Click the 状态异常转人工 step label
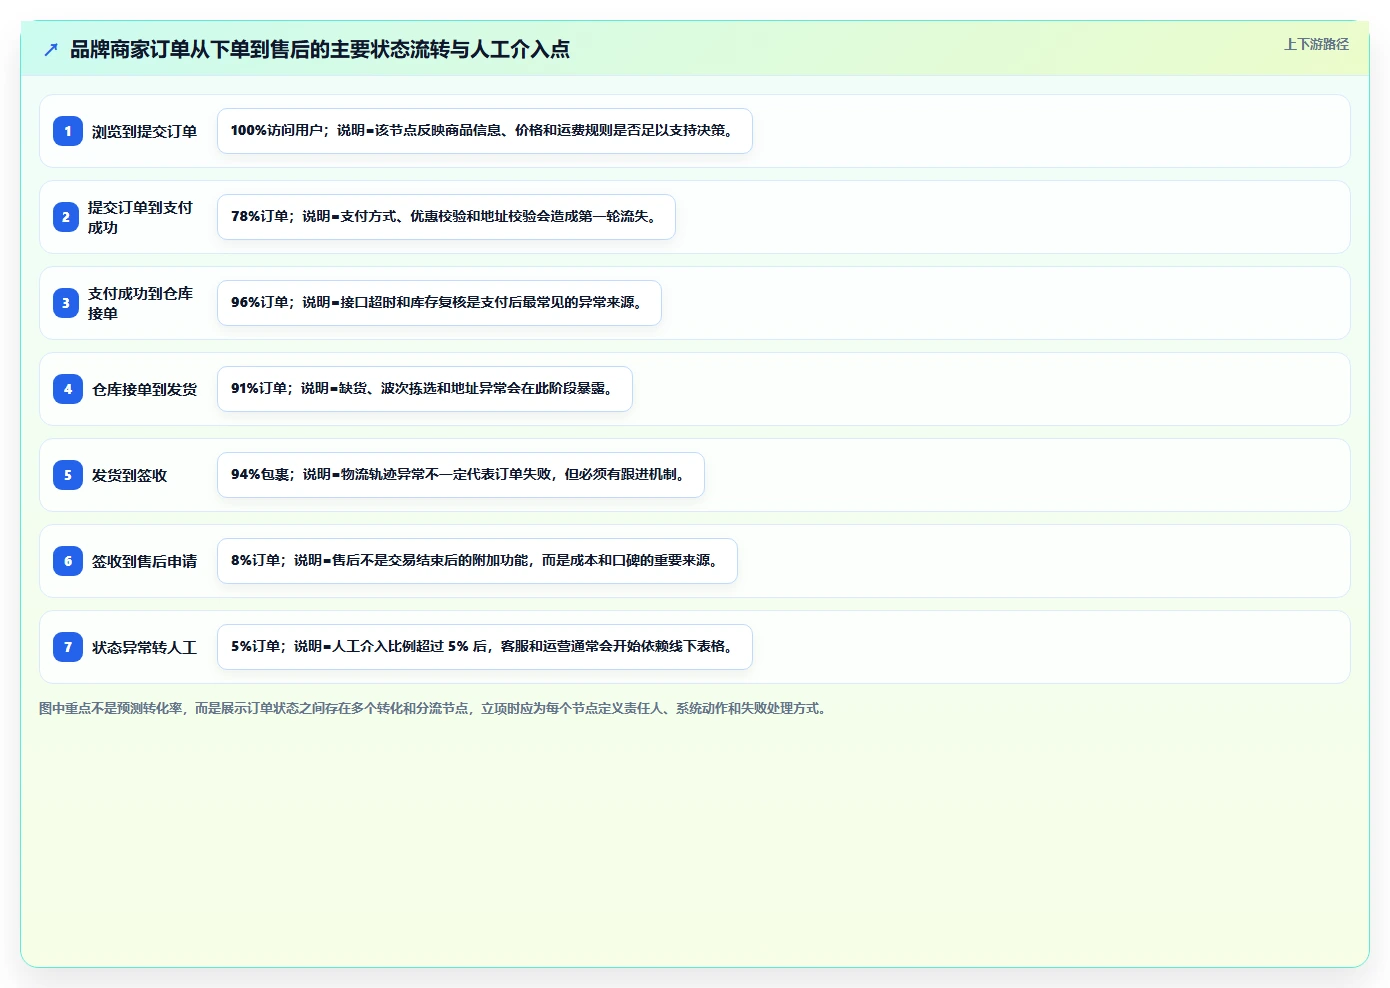 tap(145, 647)
